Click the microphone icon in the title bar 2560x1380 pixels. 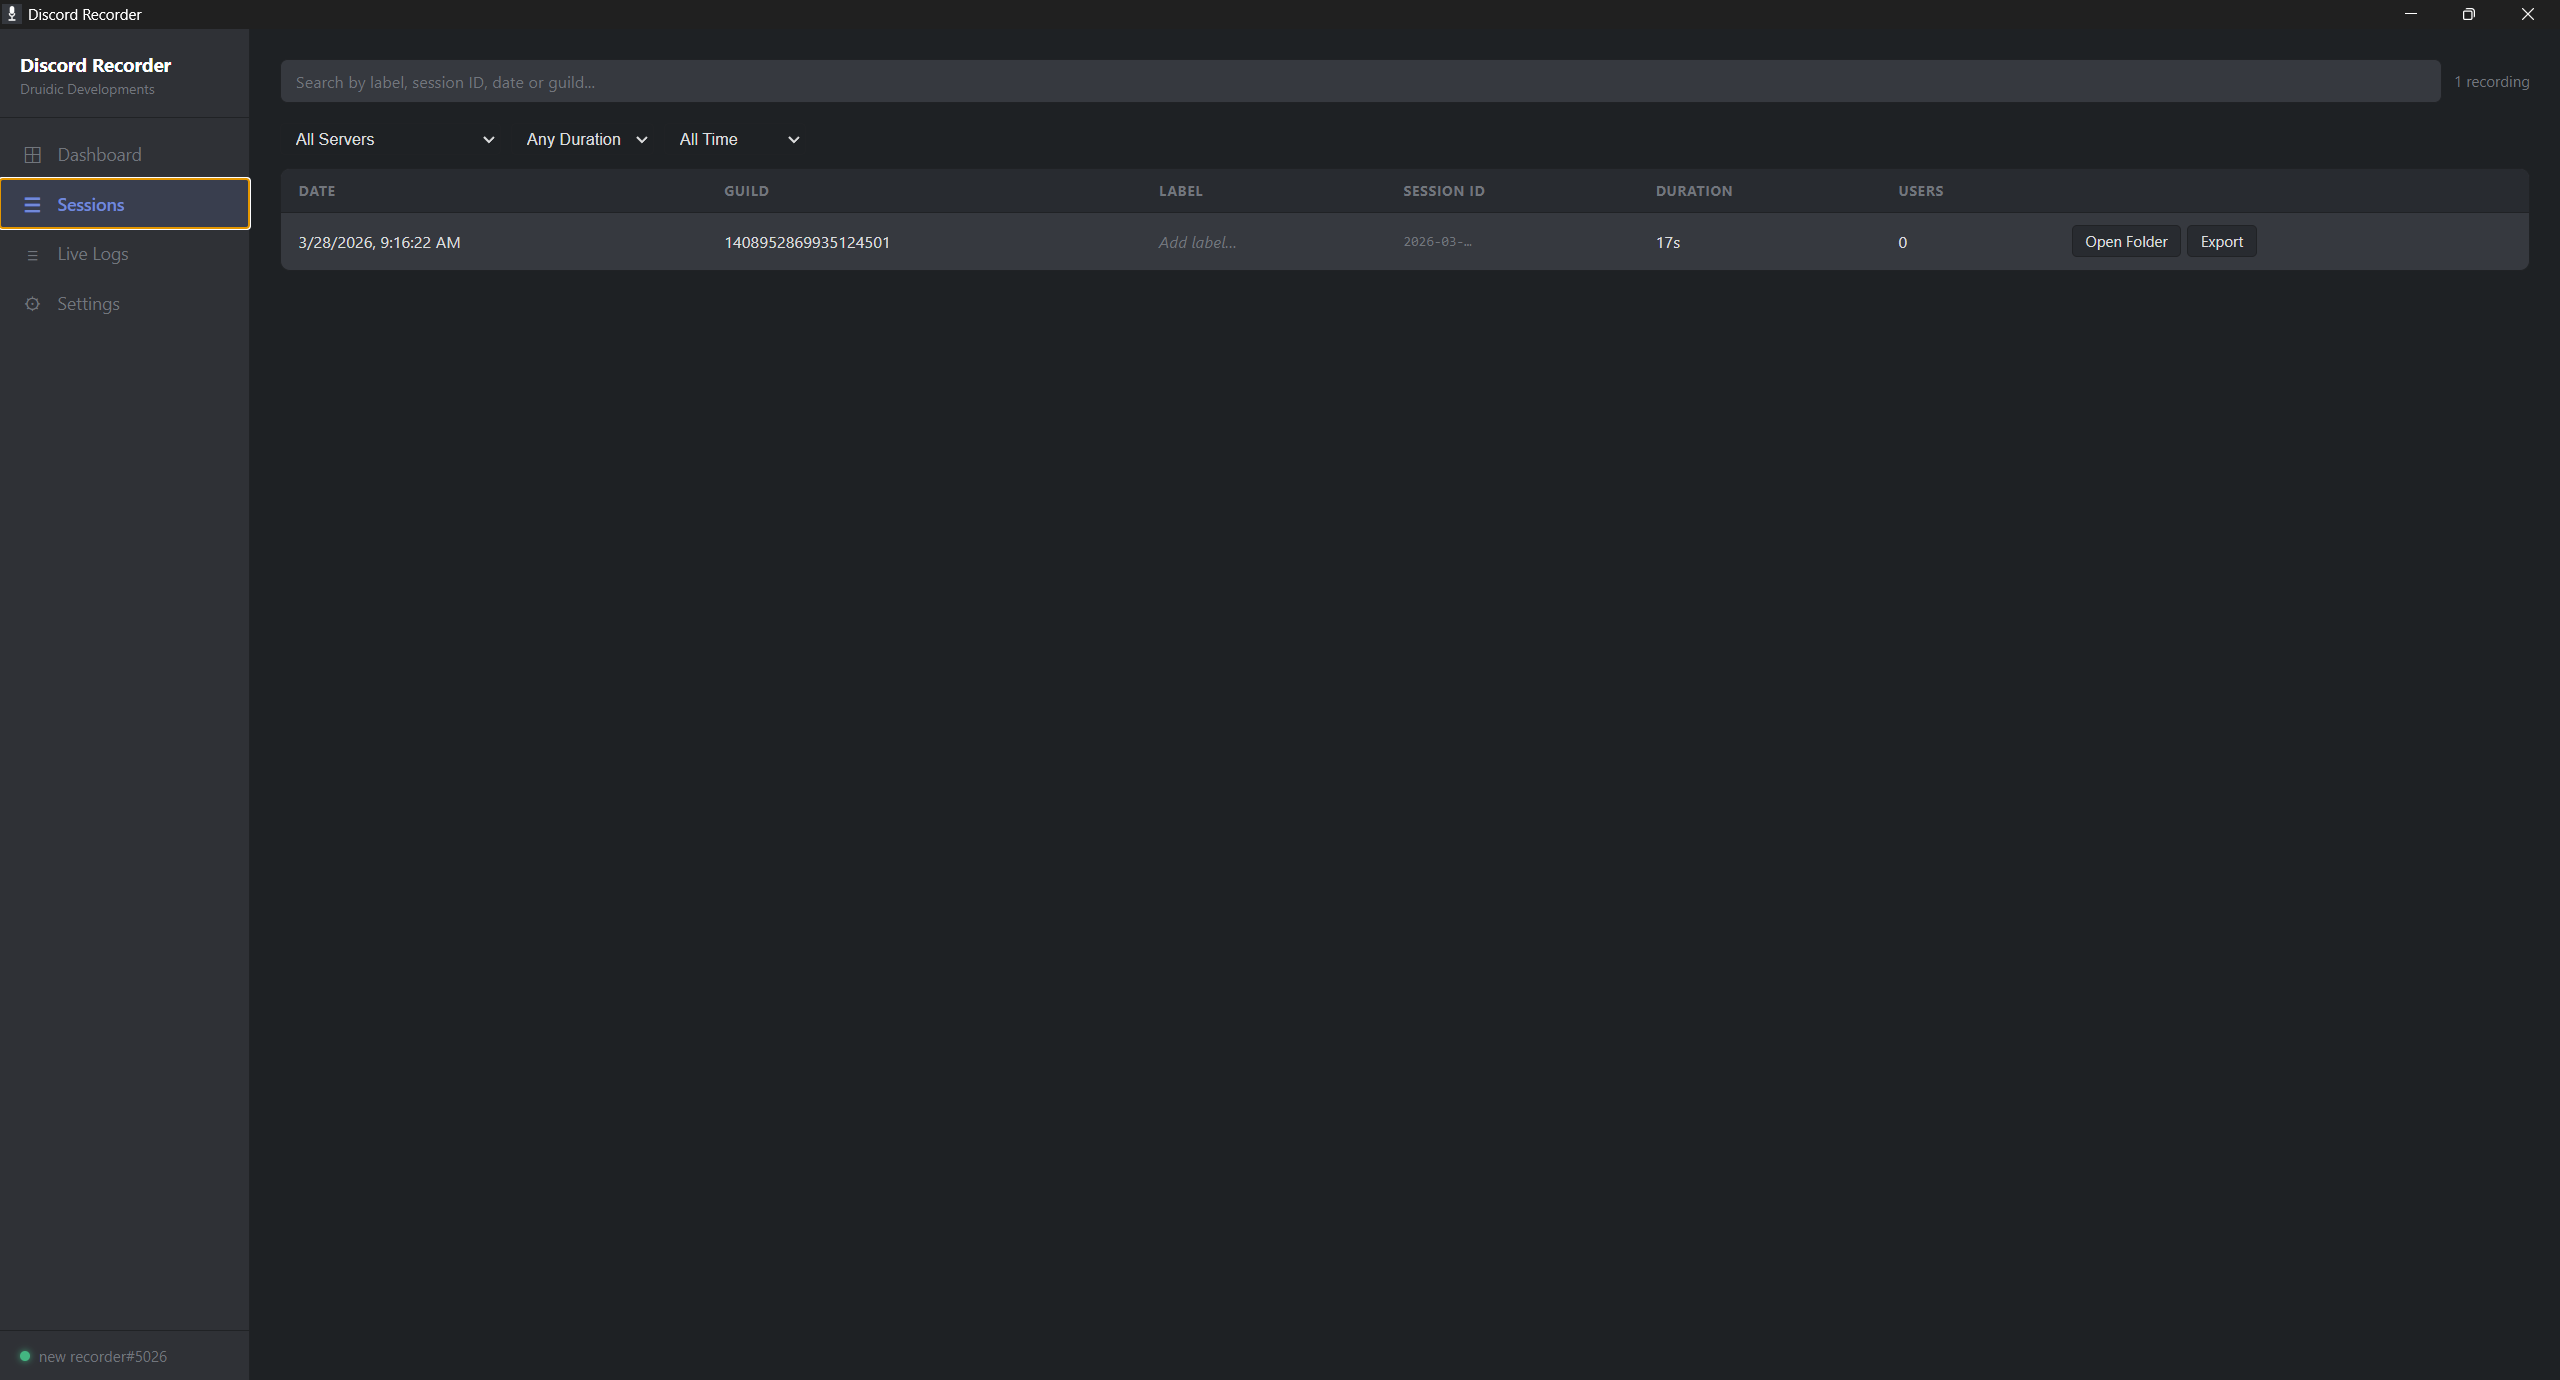(x=13, y=14)
